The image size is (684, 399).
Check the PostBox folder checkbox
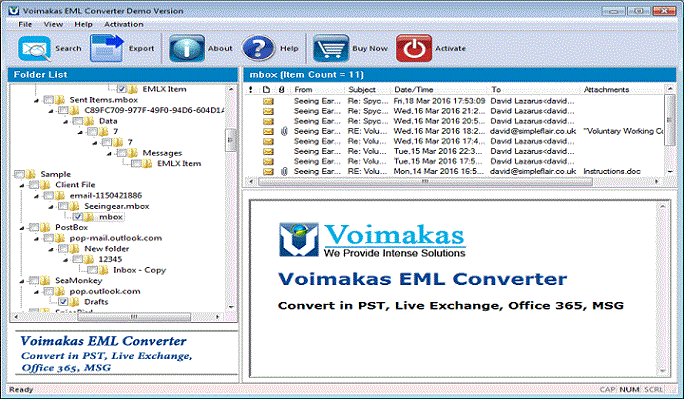click(34, 227)
